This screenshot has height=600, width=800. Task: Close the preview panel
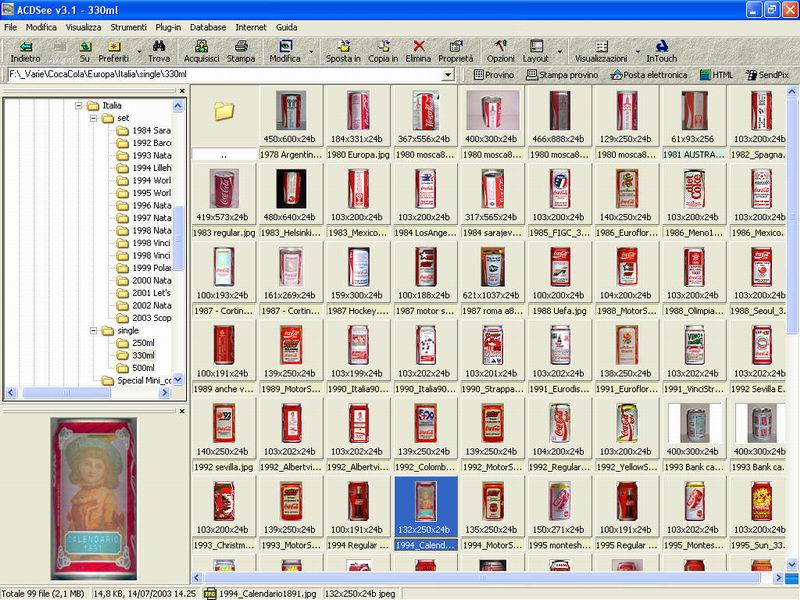click(182, 411)
